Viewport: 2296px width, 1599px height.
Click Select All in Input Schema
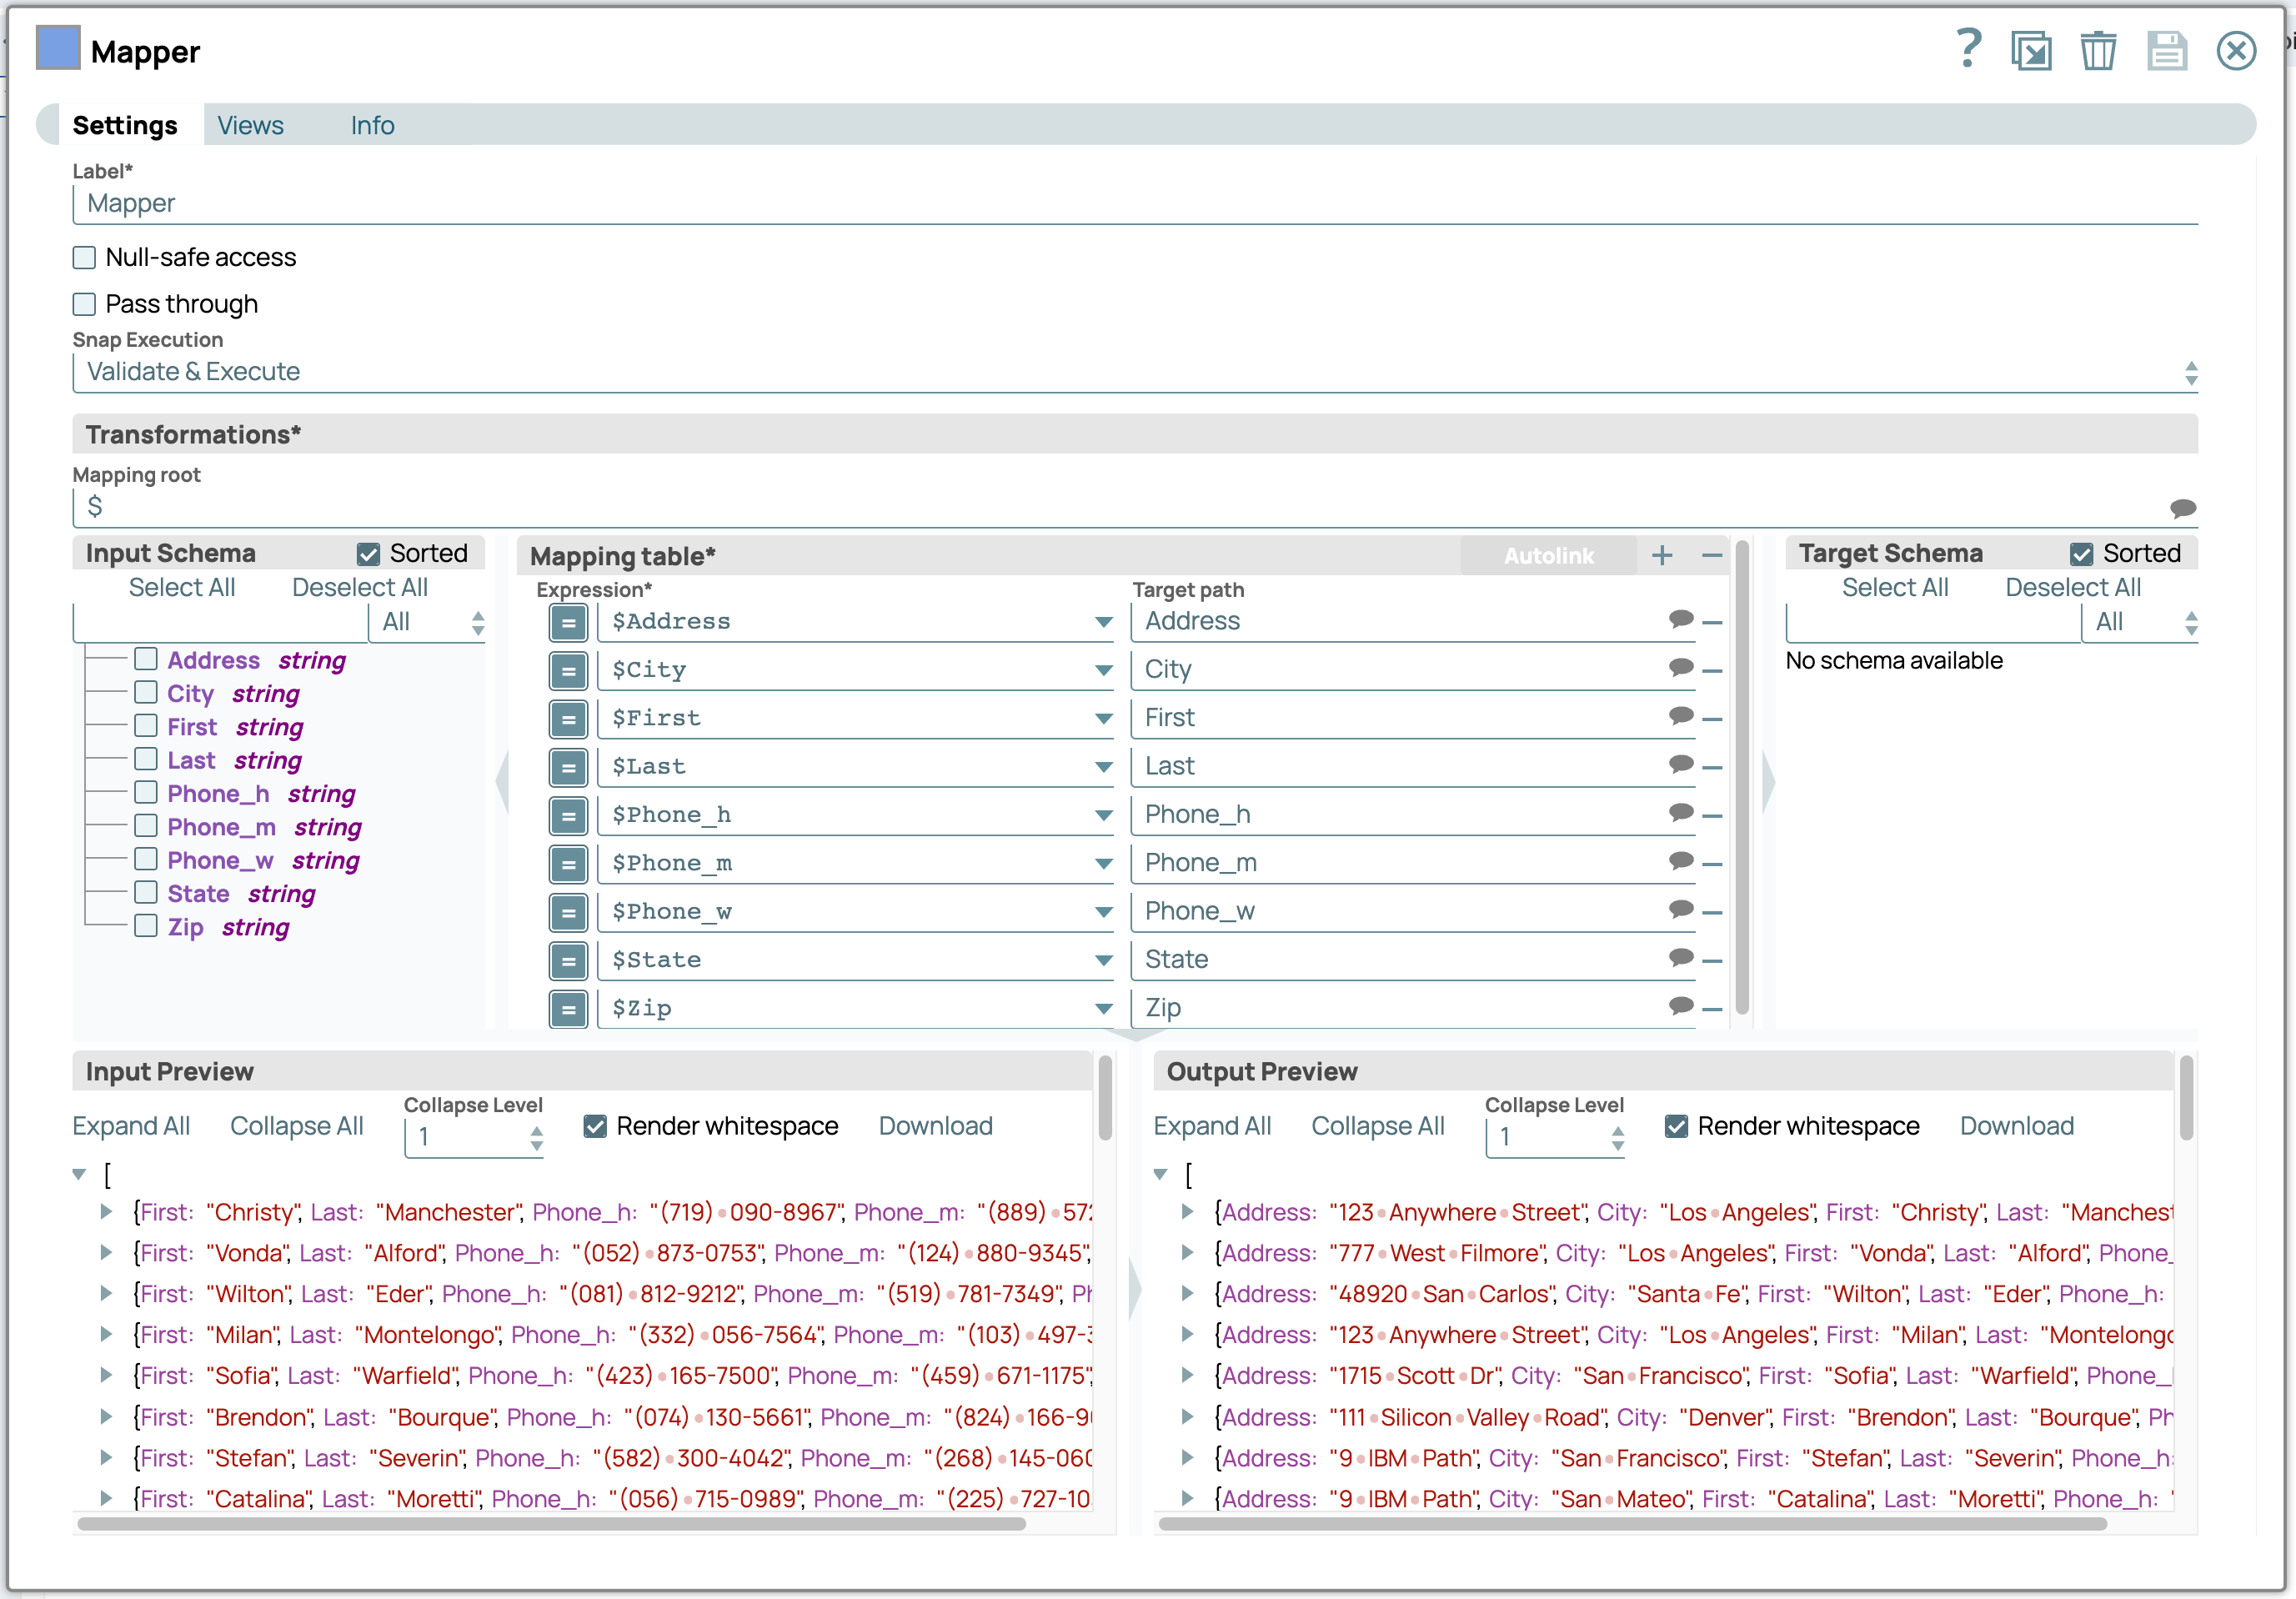coord(181,588)
